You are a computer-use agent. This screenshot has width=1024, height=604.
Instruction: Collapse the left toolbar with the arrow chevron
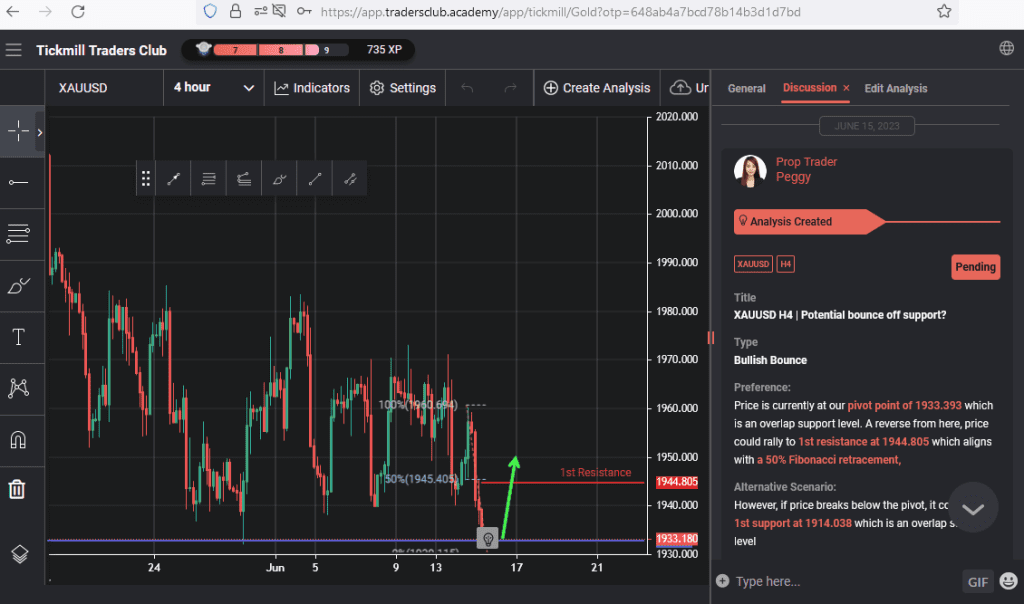pos(39,131)
